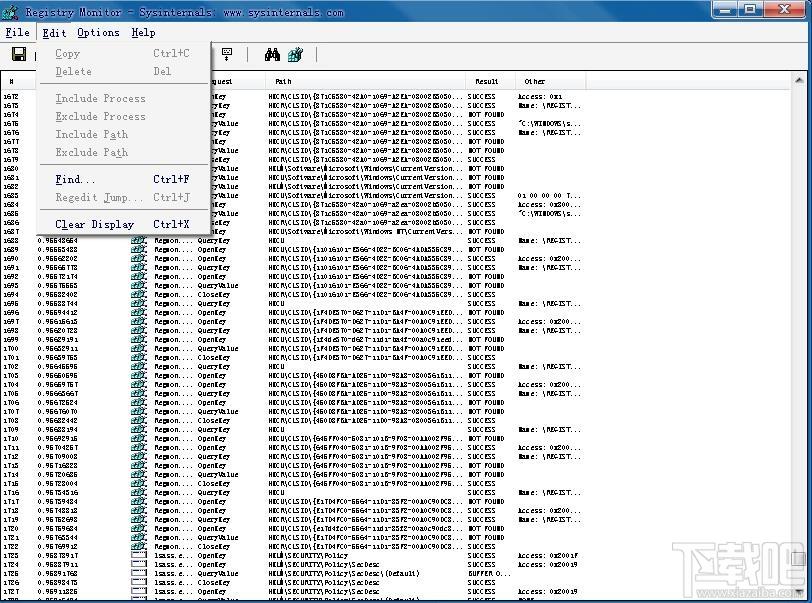Open the Options menu
812x603 pixels.
(x=97, y=32)
